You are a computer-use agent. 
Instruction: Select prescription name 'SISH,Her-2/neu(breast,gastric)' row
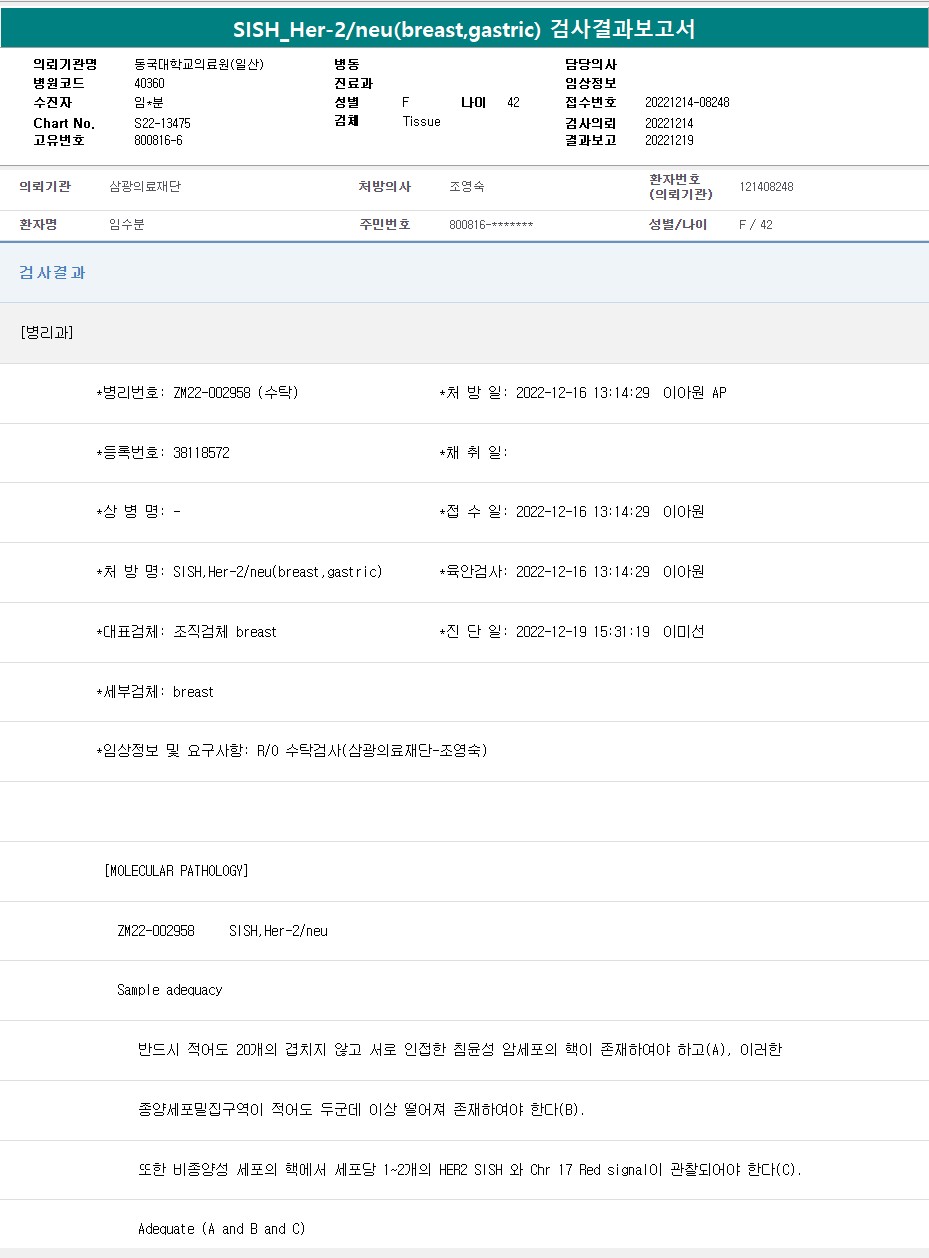(239, 572)
